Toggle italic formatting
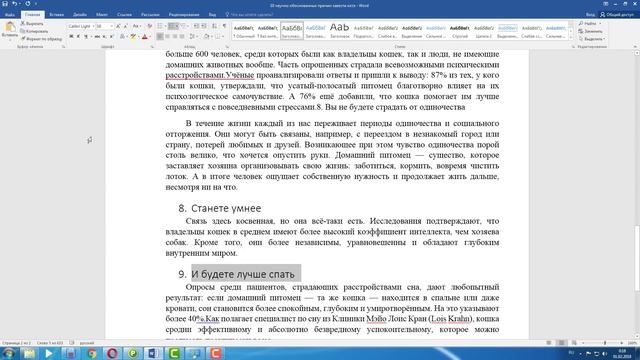 pyautogui.click(x=78, y=37)
